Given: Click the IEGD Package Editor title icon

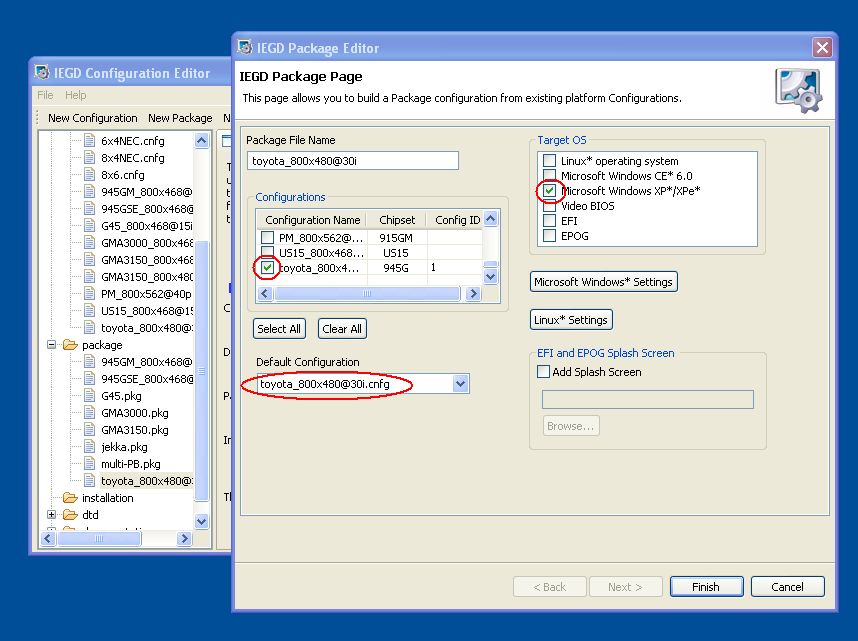Looking at the screenshot, I should click(245, 47).
